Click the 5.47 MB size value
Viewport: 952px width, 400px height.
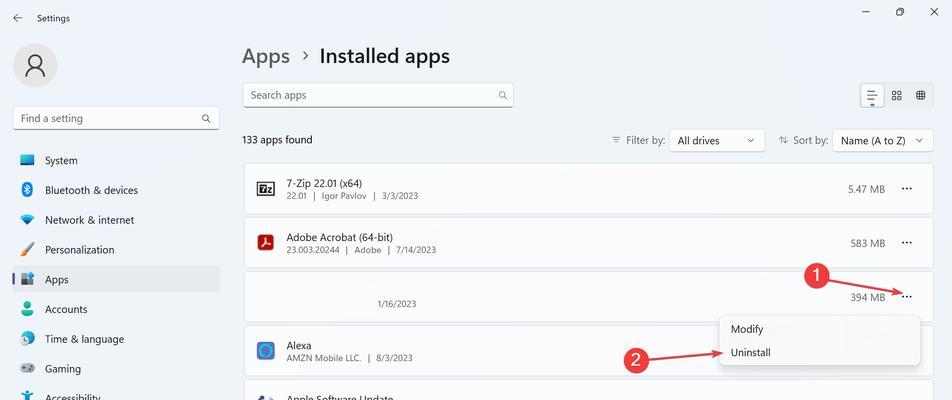(866, 189)
